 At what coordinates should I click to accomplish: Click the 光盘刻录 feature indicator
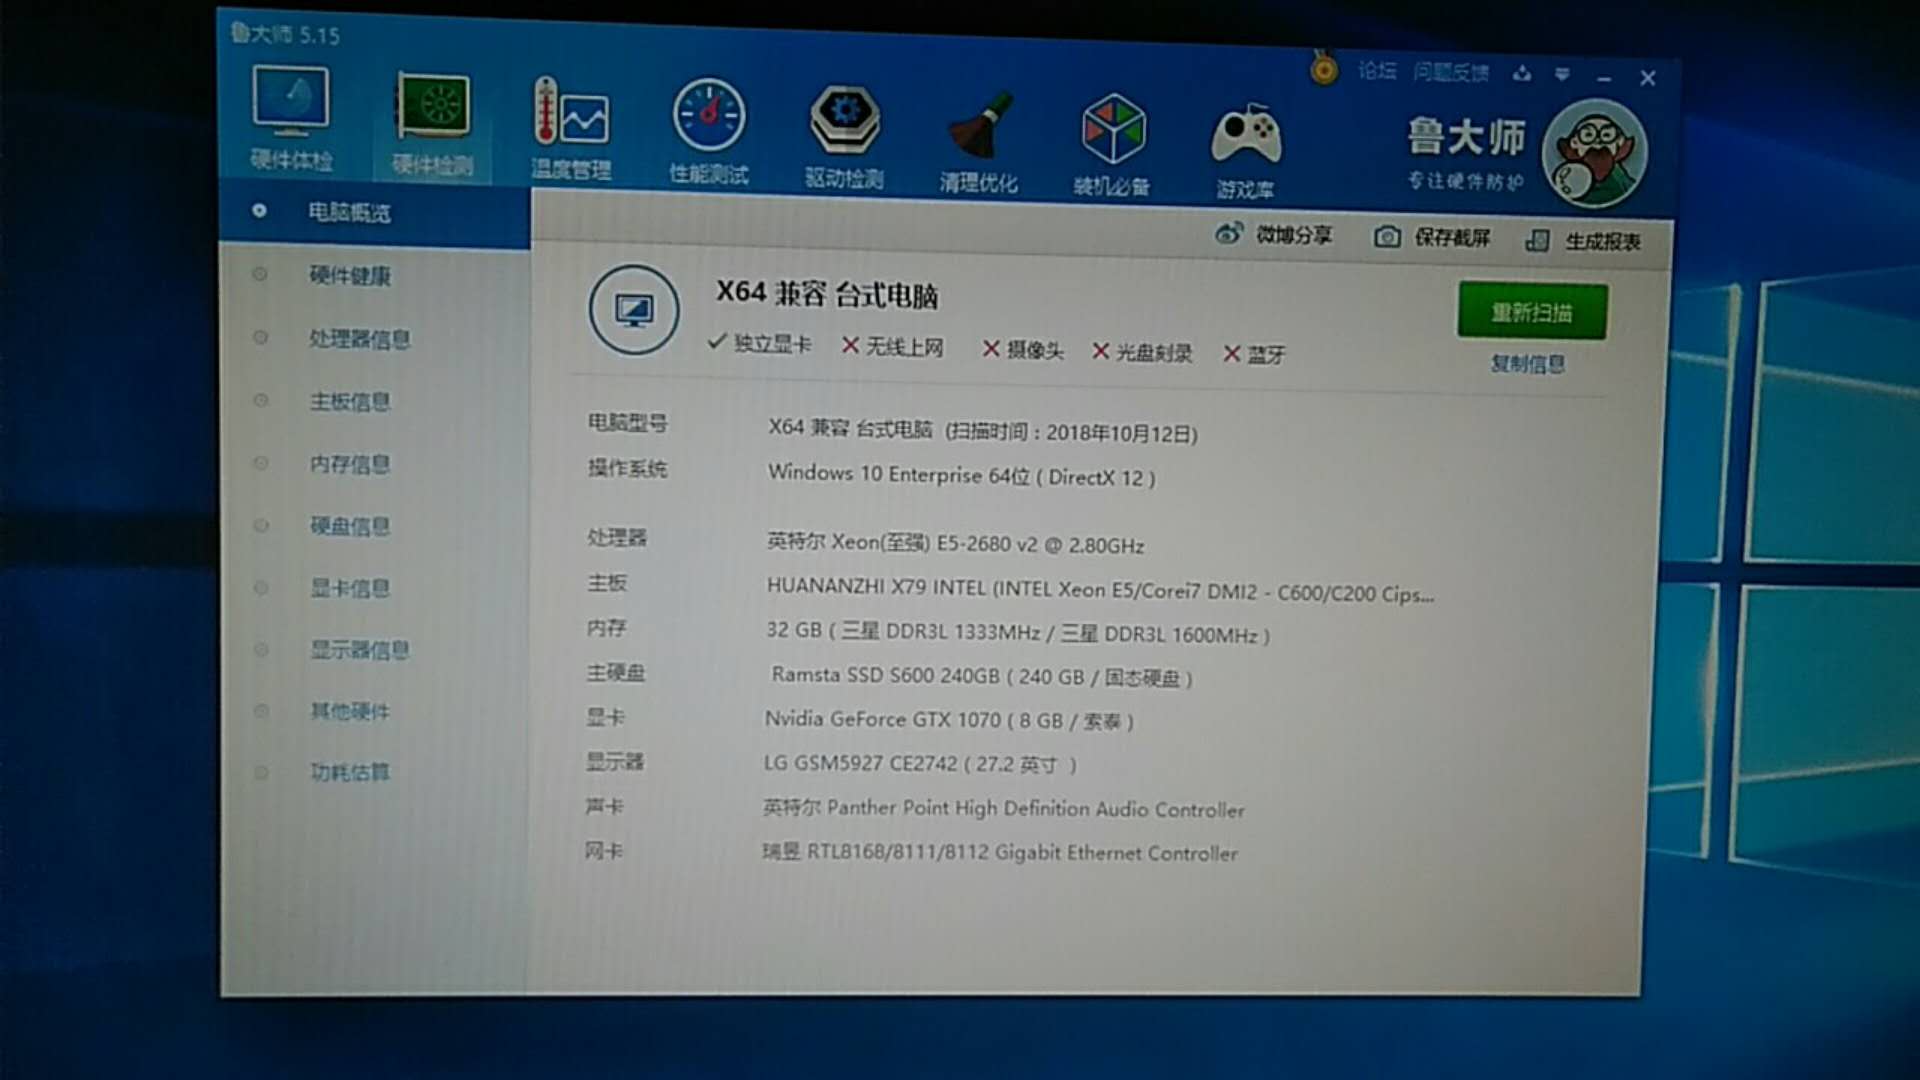click(x=1142, y=352)
